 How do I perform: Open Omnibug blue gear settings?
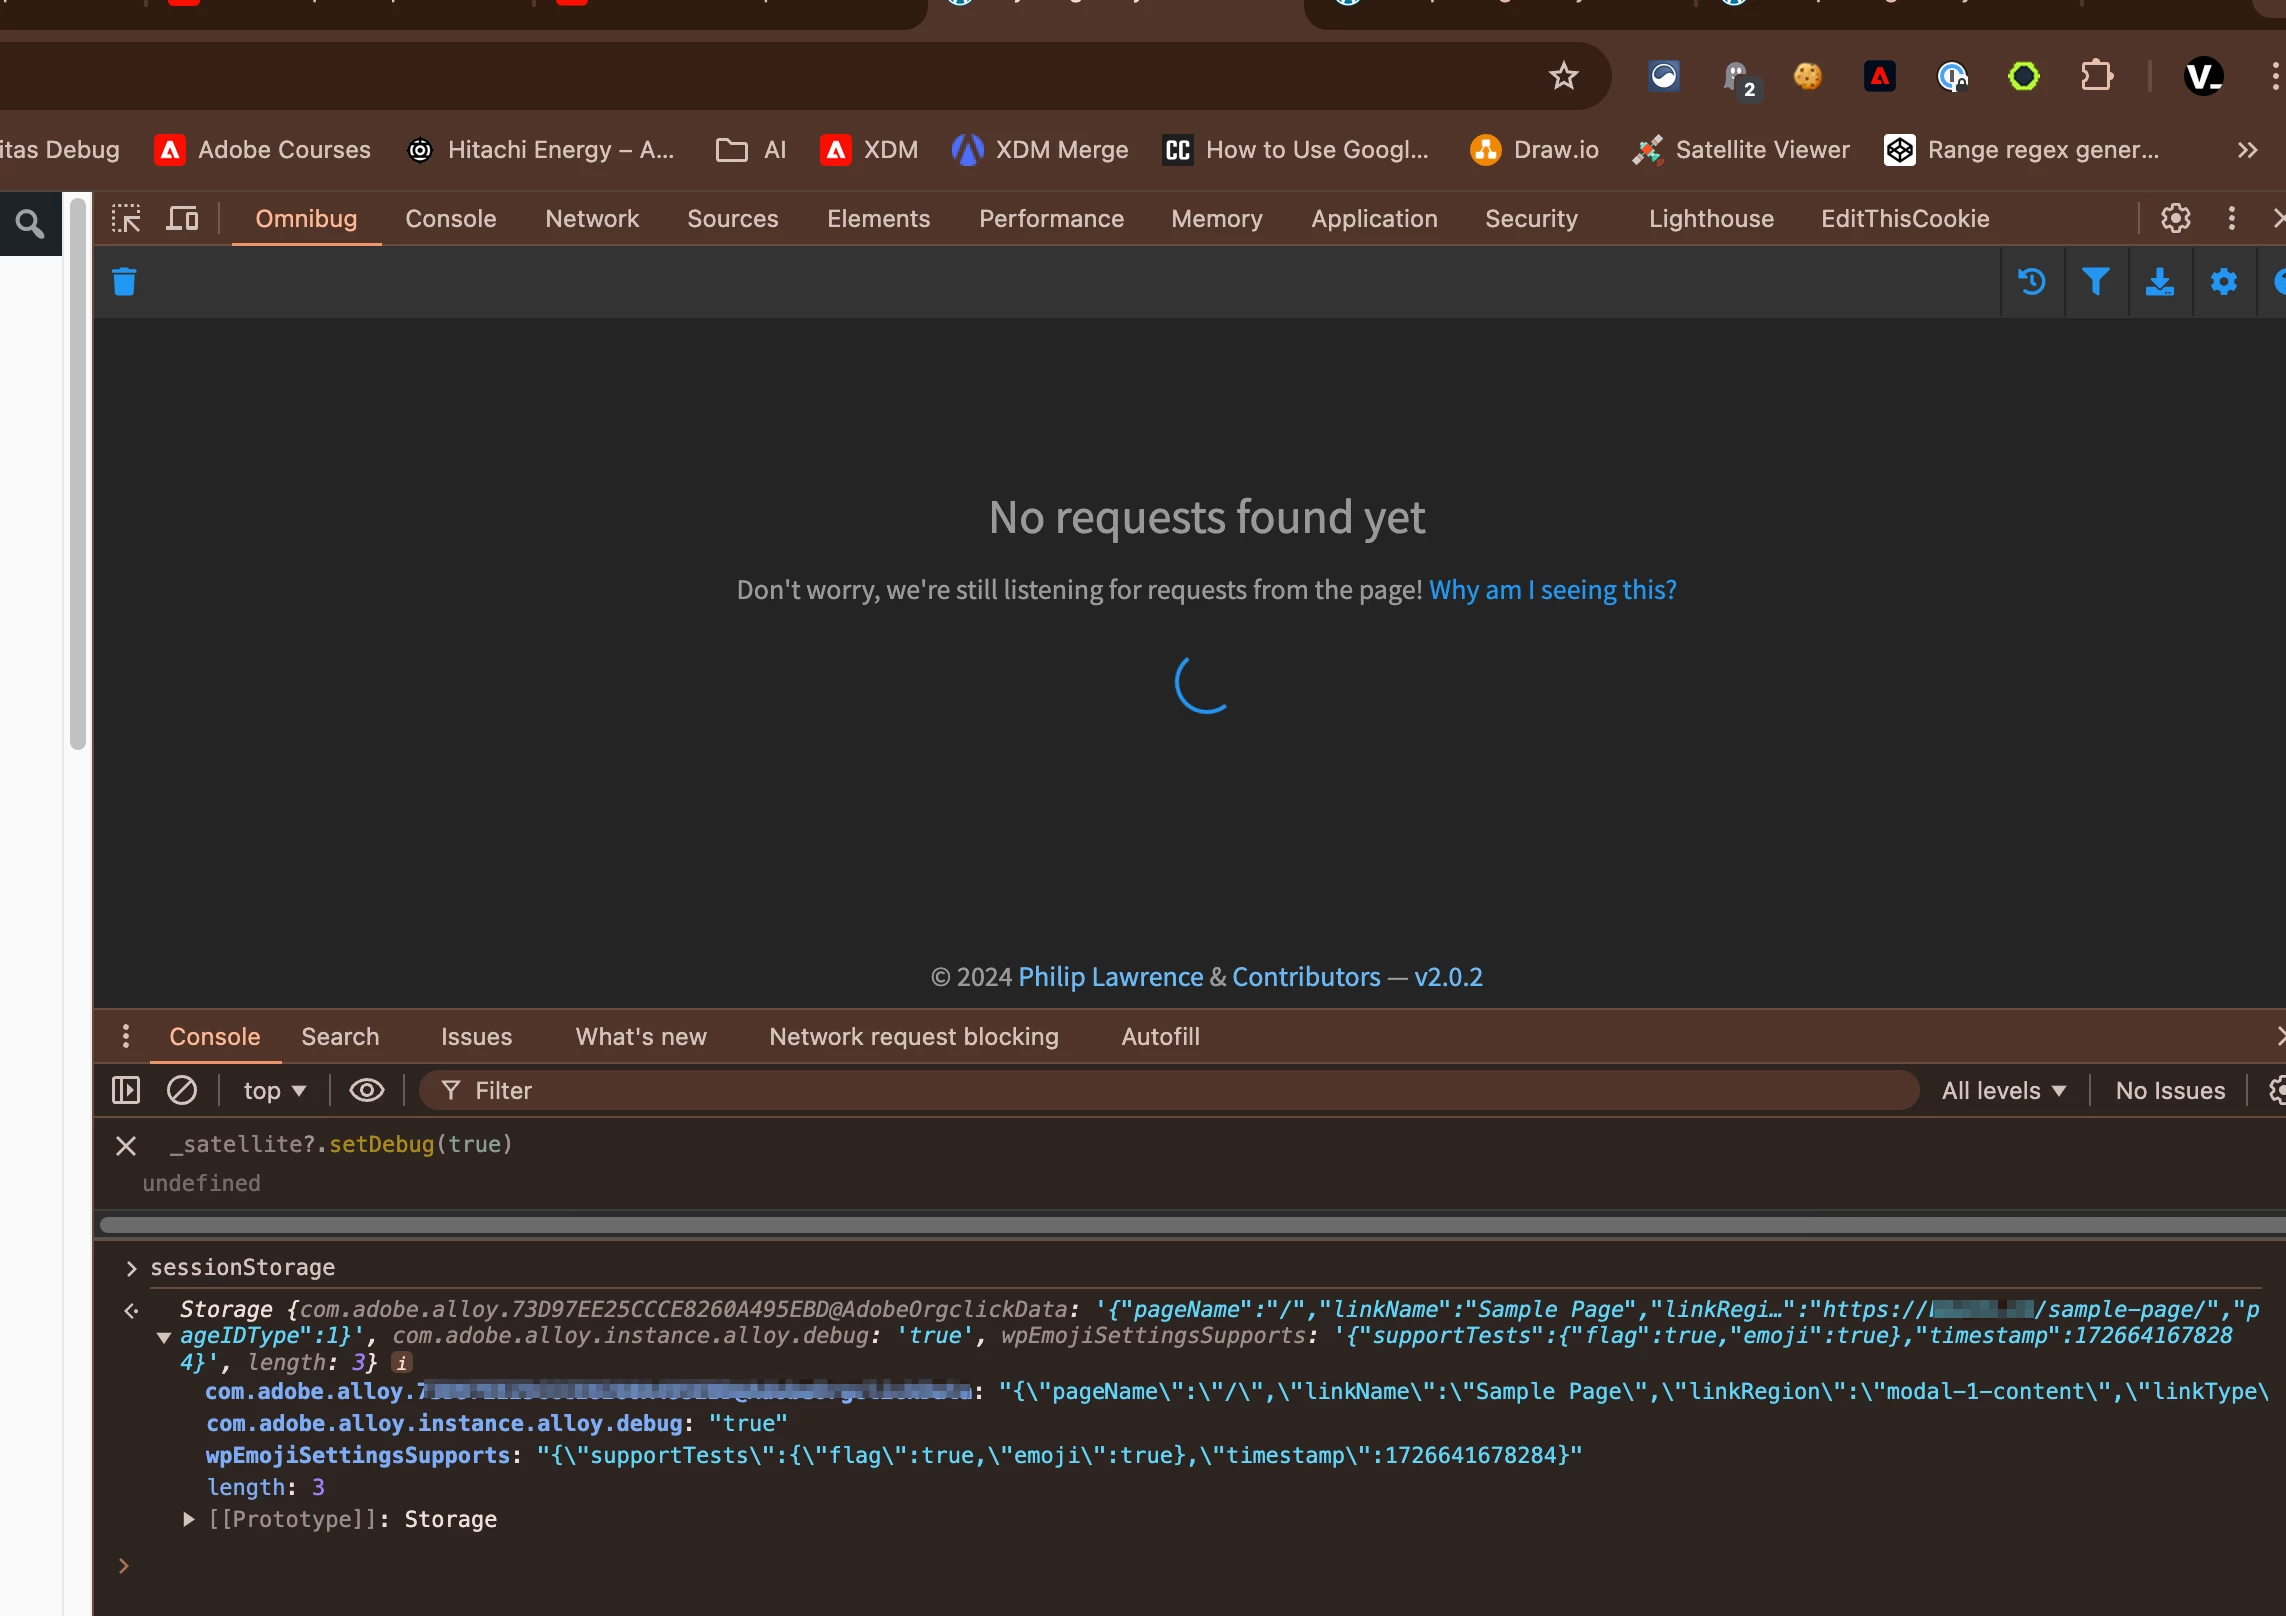[2223, 282]
